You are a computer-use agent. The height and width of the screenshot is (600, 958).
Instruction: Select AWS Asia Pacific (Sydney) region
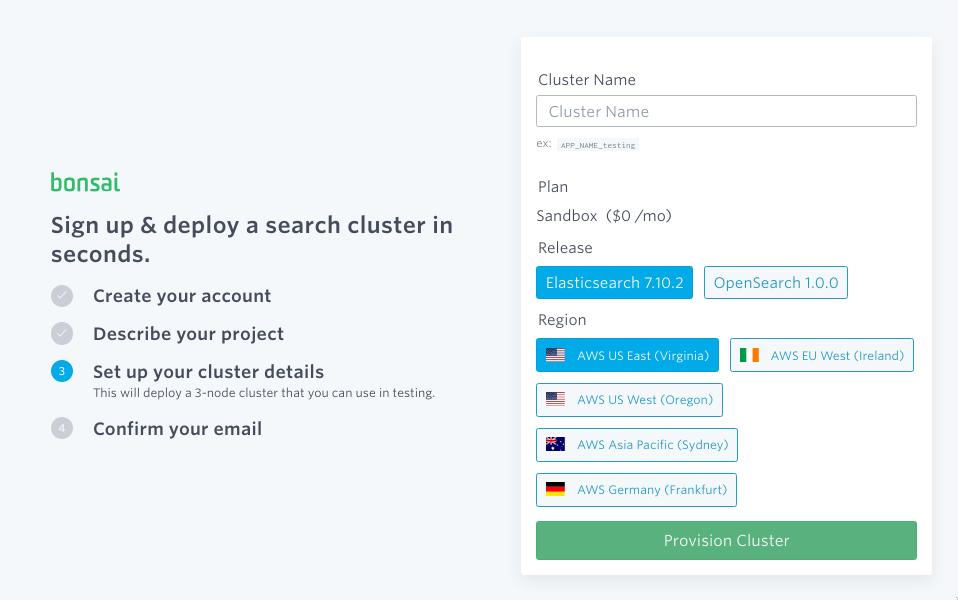click(636, 444)
